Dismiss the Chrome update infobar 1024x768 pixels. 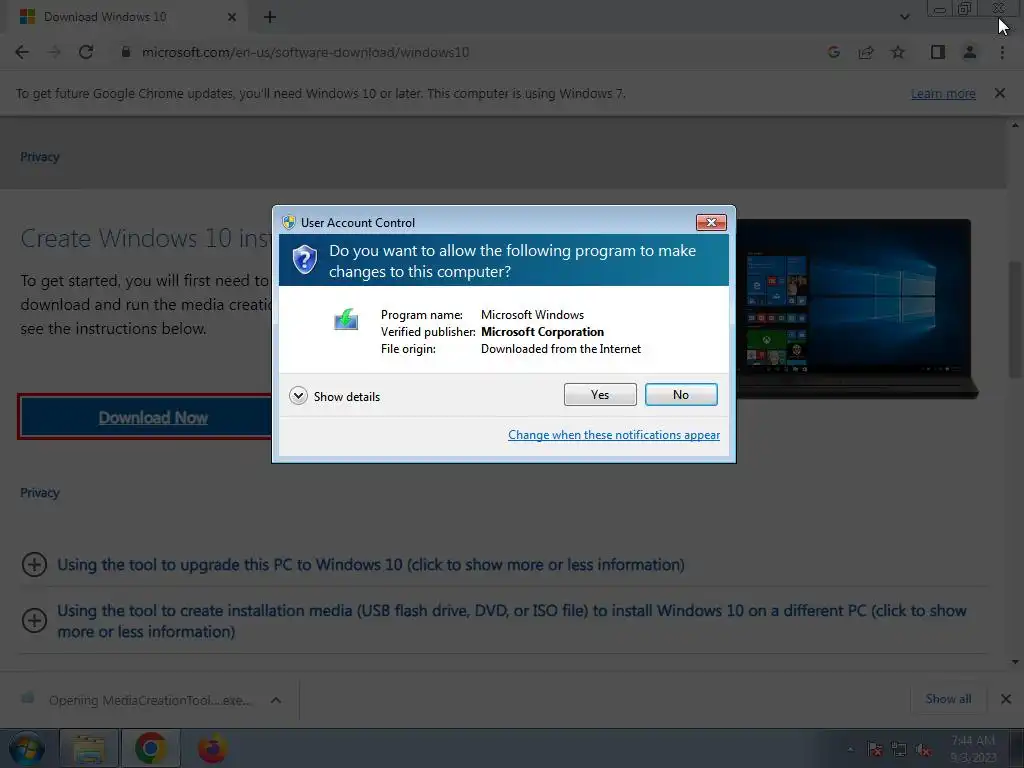(x=1000, y=93)
